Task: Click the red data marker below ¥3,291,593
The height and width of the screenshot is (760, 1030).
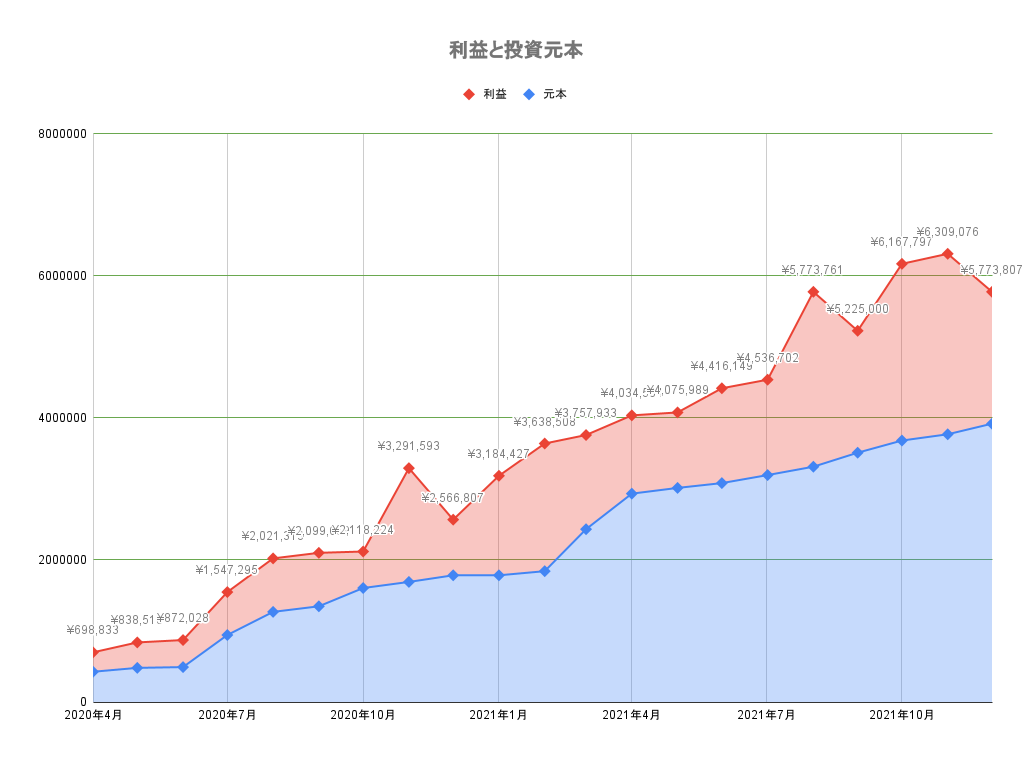Action: pos(409,468)
